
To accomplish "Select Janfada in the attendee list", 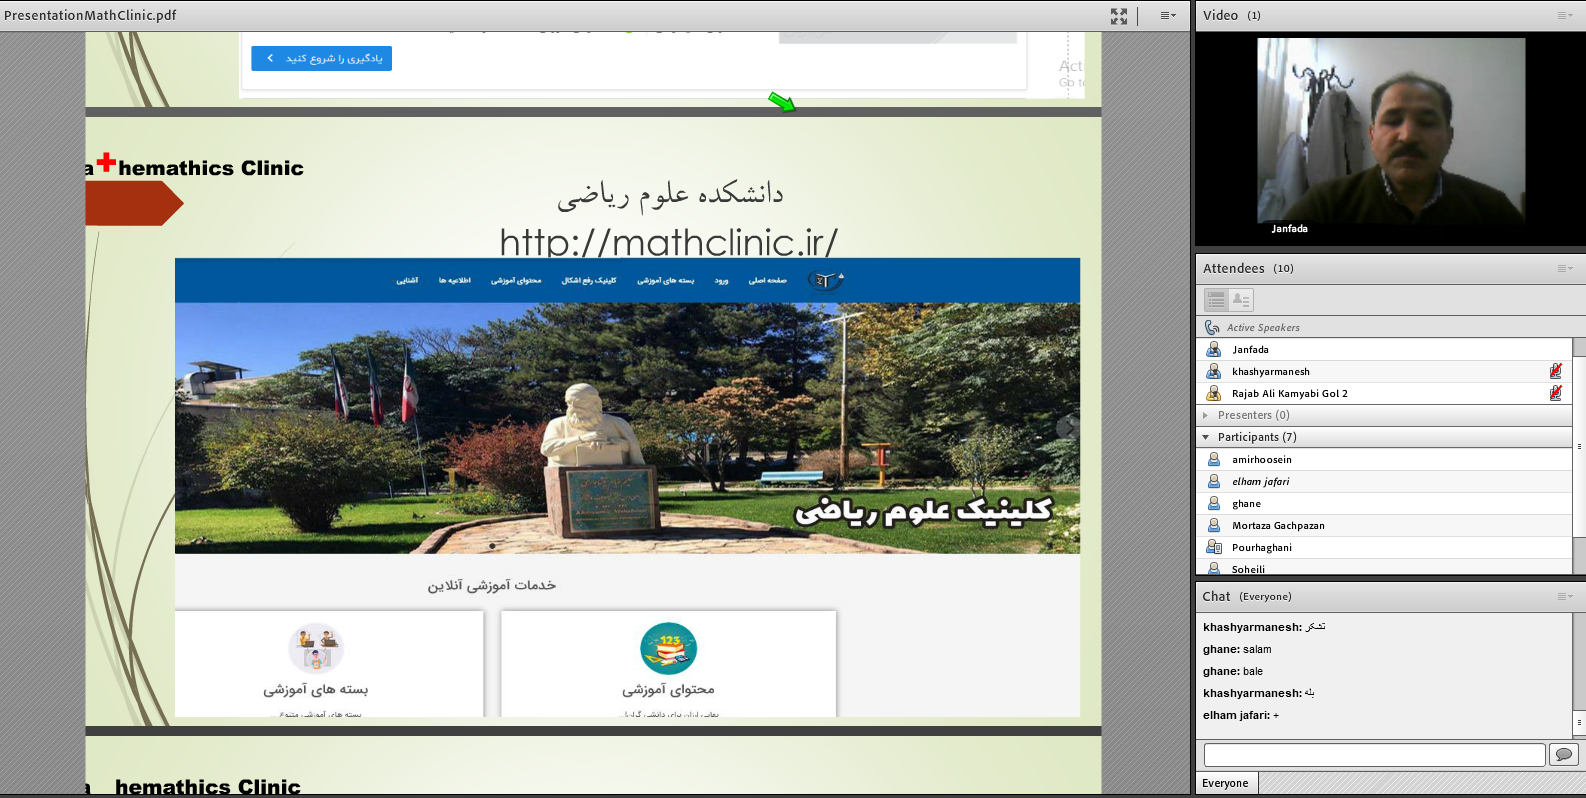I will pyautogui.click(x=1250, y=350).
